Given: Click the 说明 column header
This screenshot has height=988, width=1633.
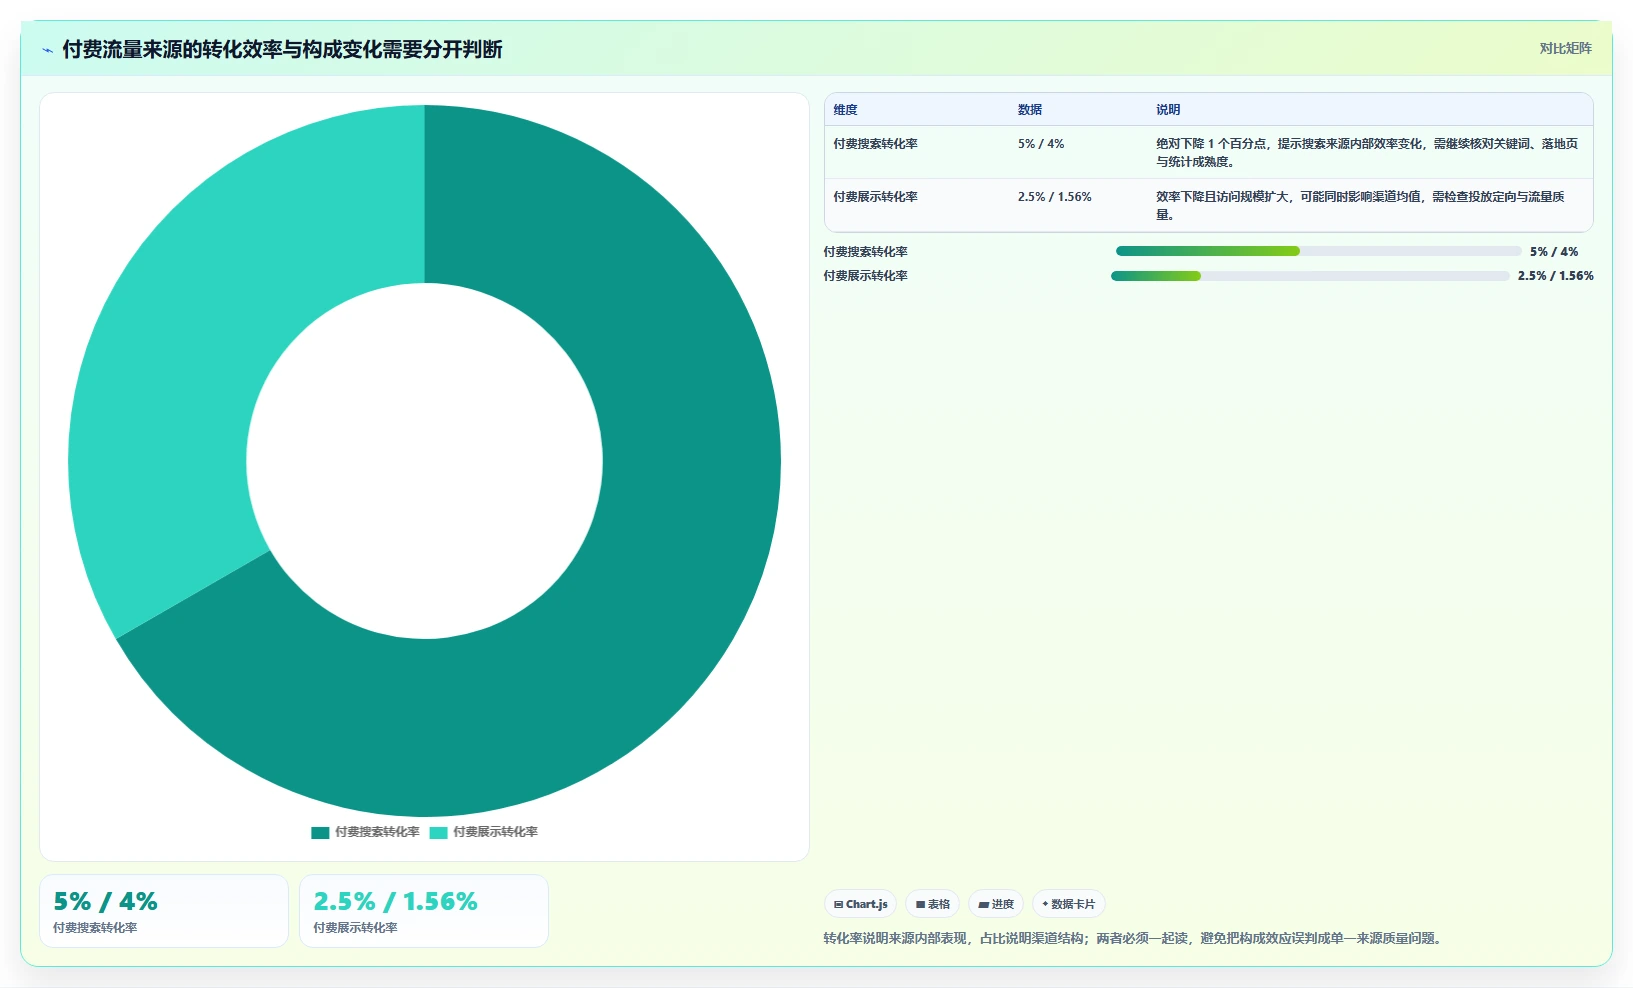Looking at the screenshot, I should point(1168,110).
